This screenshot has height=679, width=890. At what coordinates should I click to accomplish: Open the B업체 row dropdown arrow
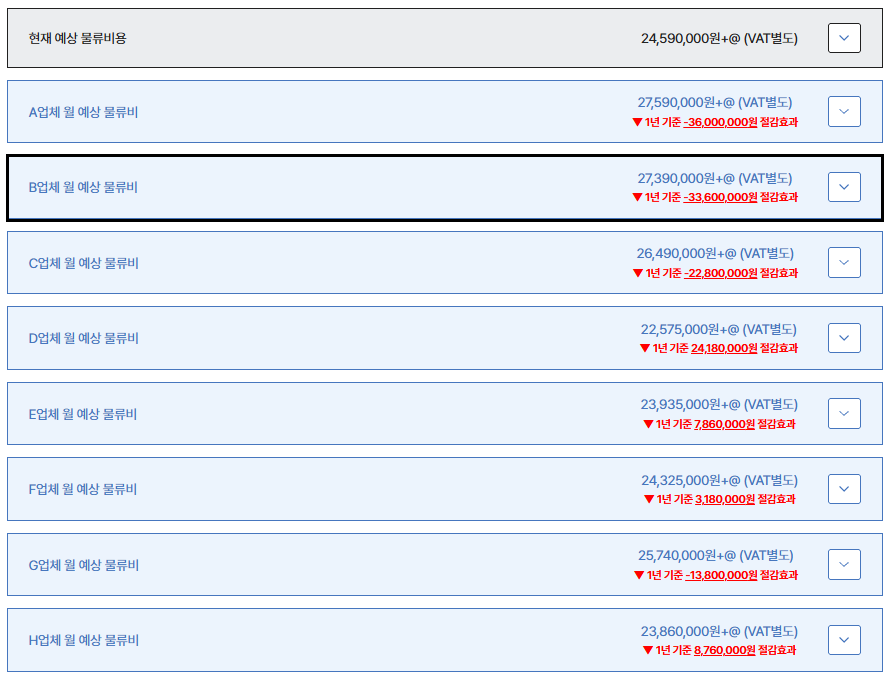pos(844,187)
